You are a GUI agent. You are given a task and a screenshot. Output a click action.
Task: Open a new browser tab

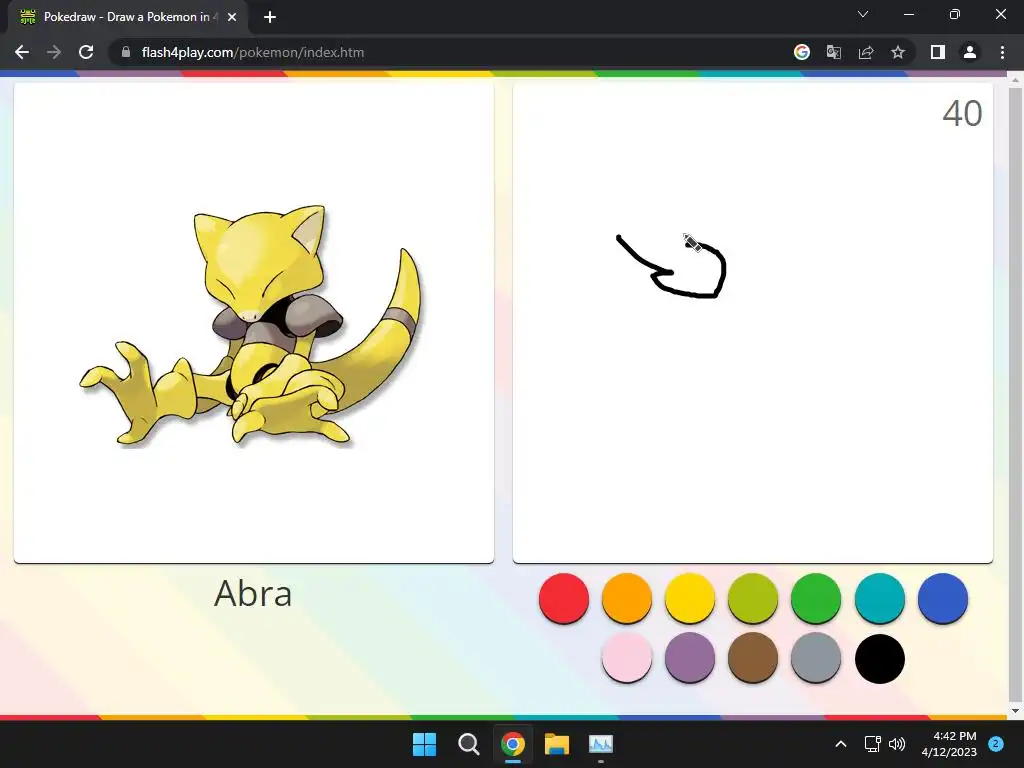[x=270, y=17]
